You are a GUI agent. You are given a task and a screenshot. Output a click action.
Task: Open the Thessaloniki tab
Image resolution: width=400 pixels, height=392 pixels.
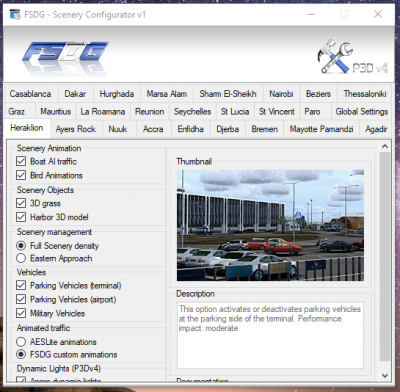(365, 94)
